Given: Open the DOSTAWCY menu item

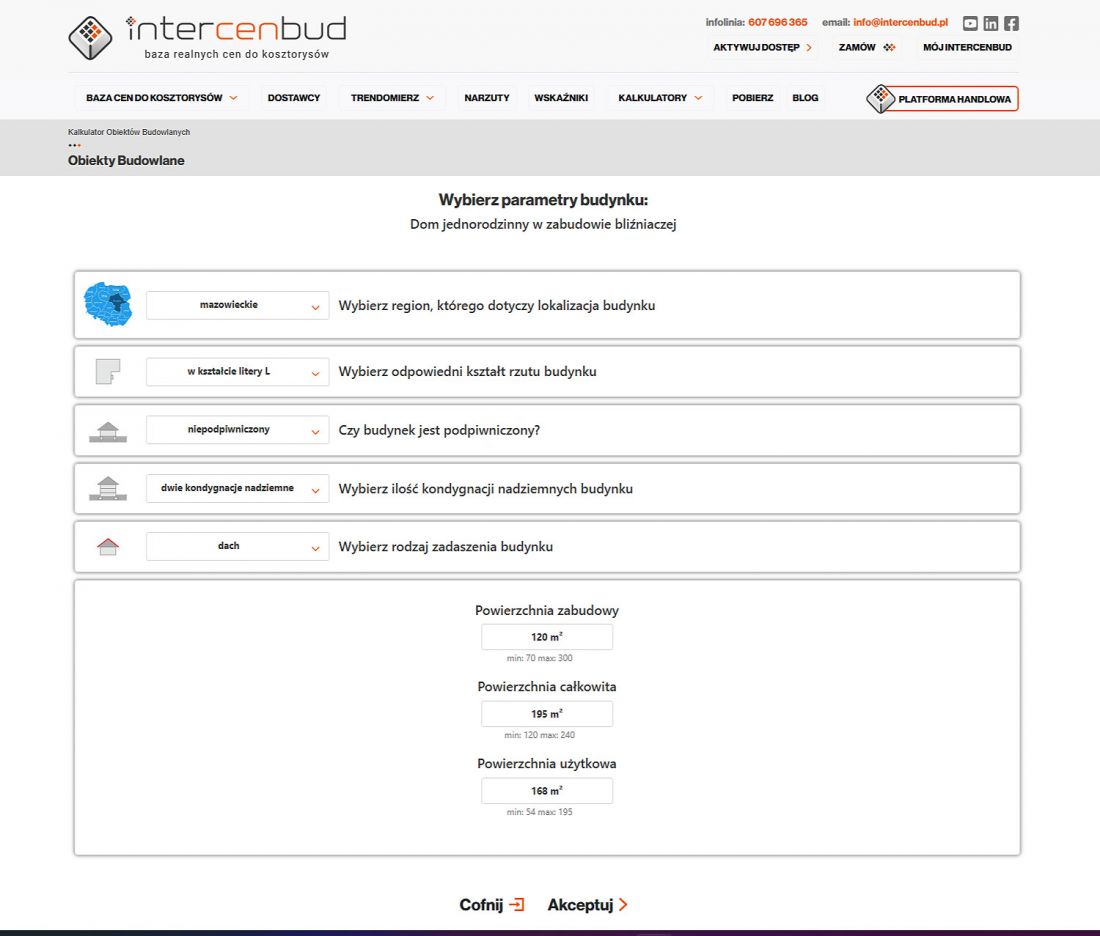Looking at the screenshot, I should pyautogui.click(x=294, y=98).
